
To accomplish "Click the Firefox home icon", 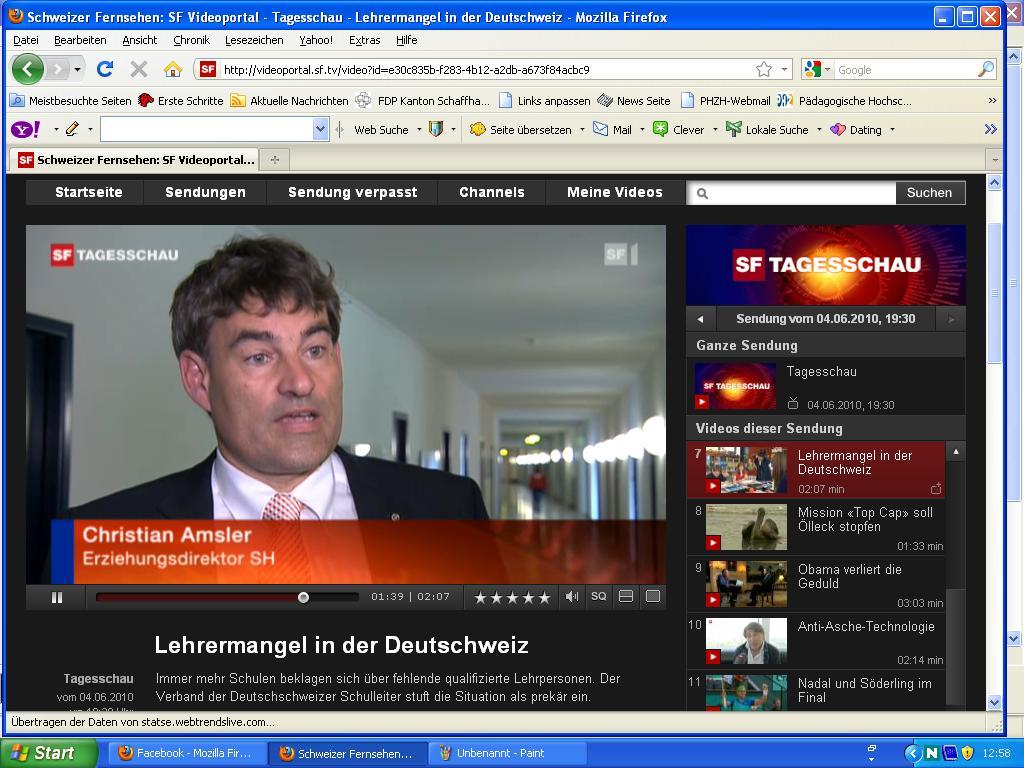I will 172,69.
